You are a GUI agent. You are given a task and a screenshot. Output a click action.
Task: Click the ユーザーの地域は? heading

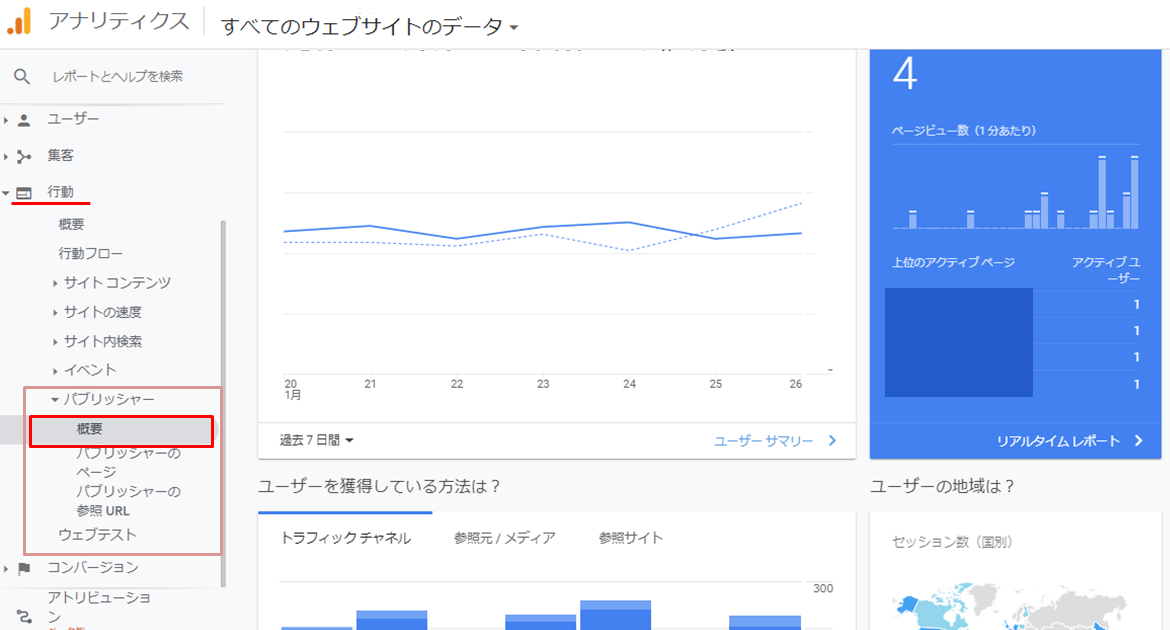(x=942, y=487)
